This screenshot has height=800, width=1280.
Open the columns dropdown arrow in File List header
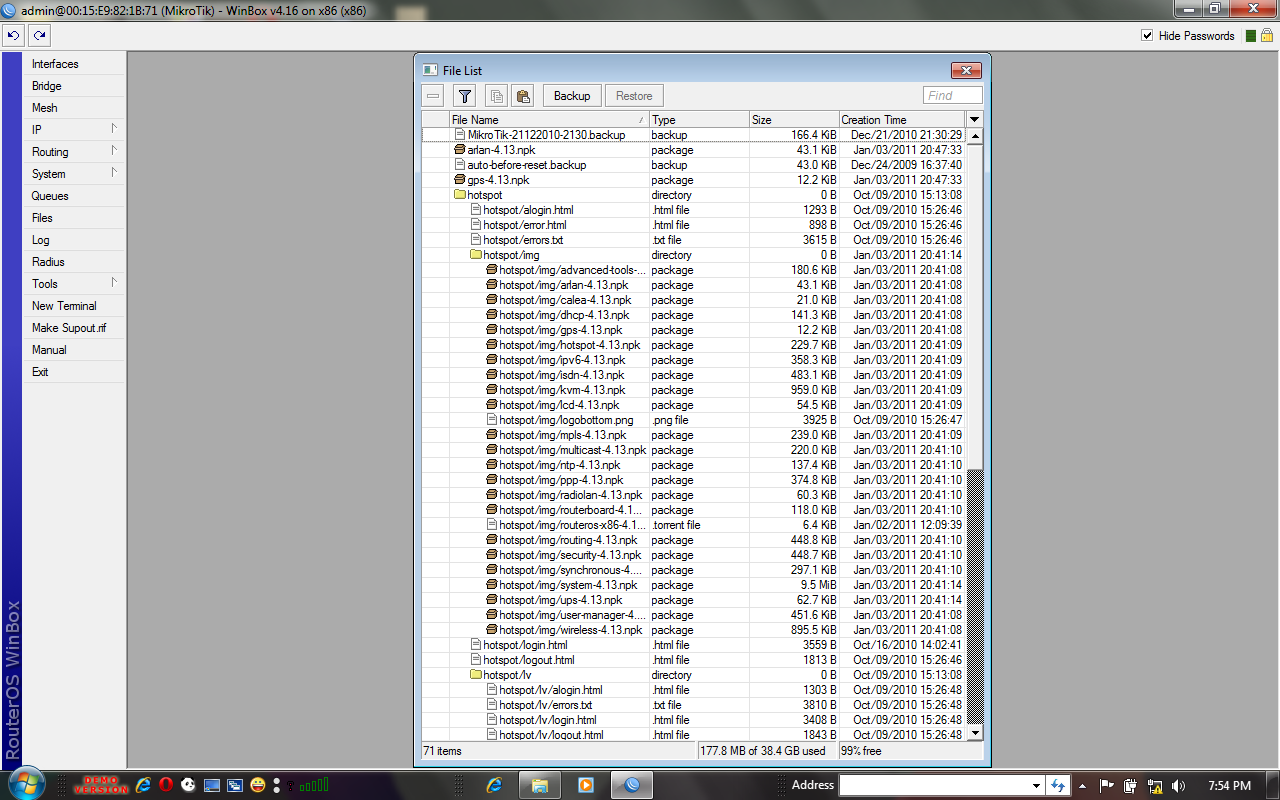pyautogui.click(x=975, y=119)
